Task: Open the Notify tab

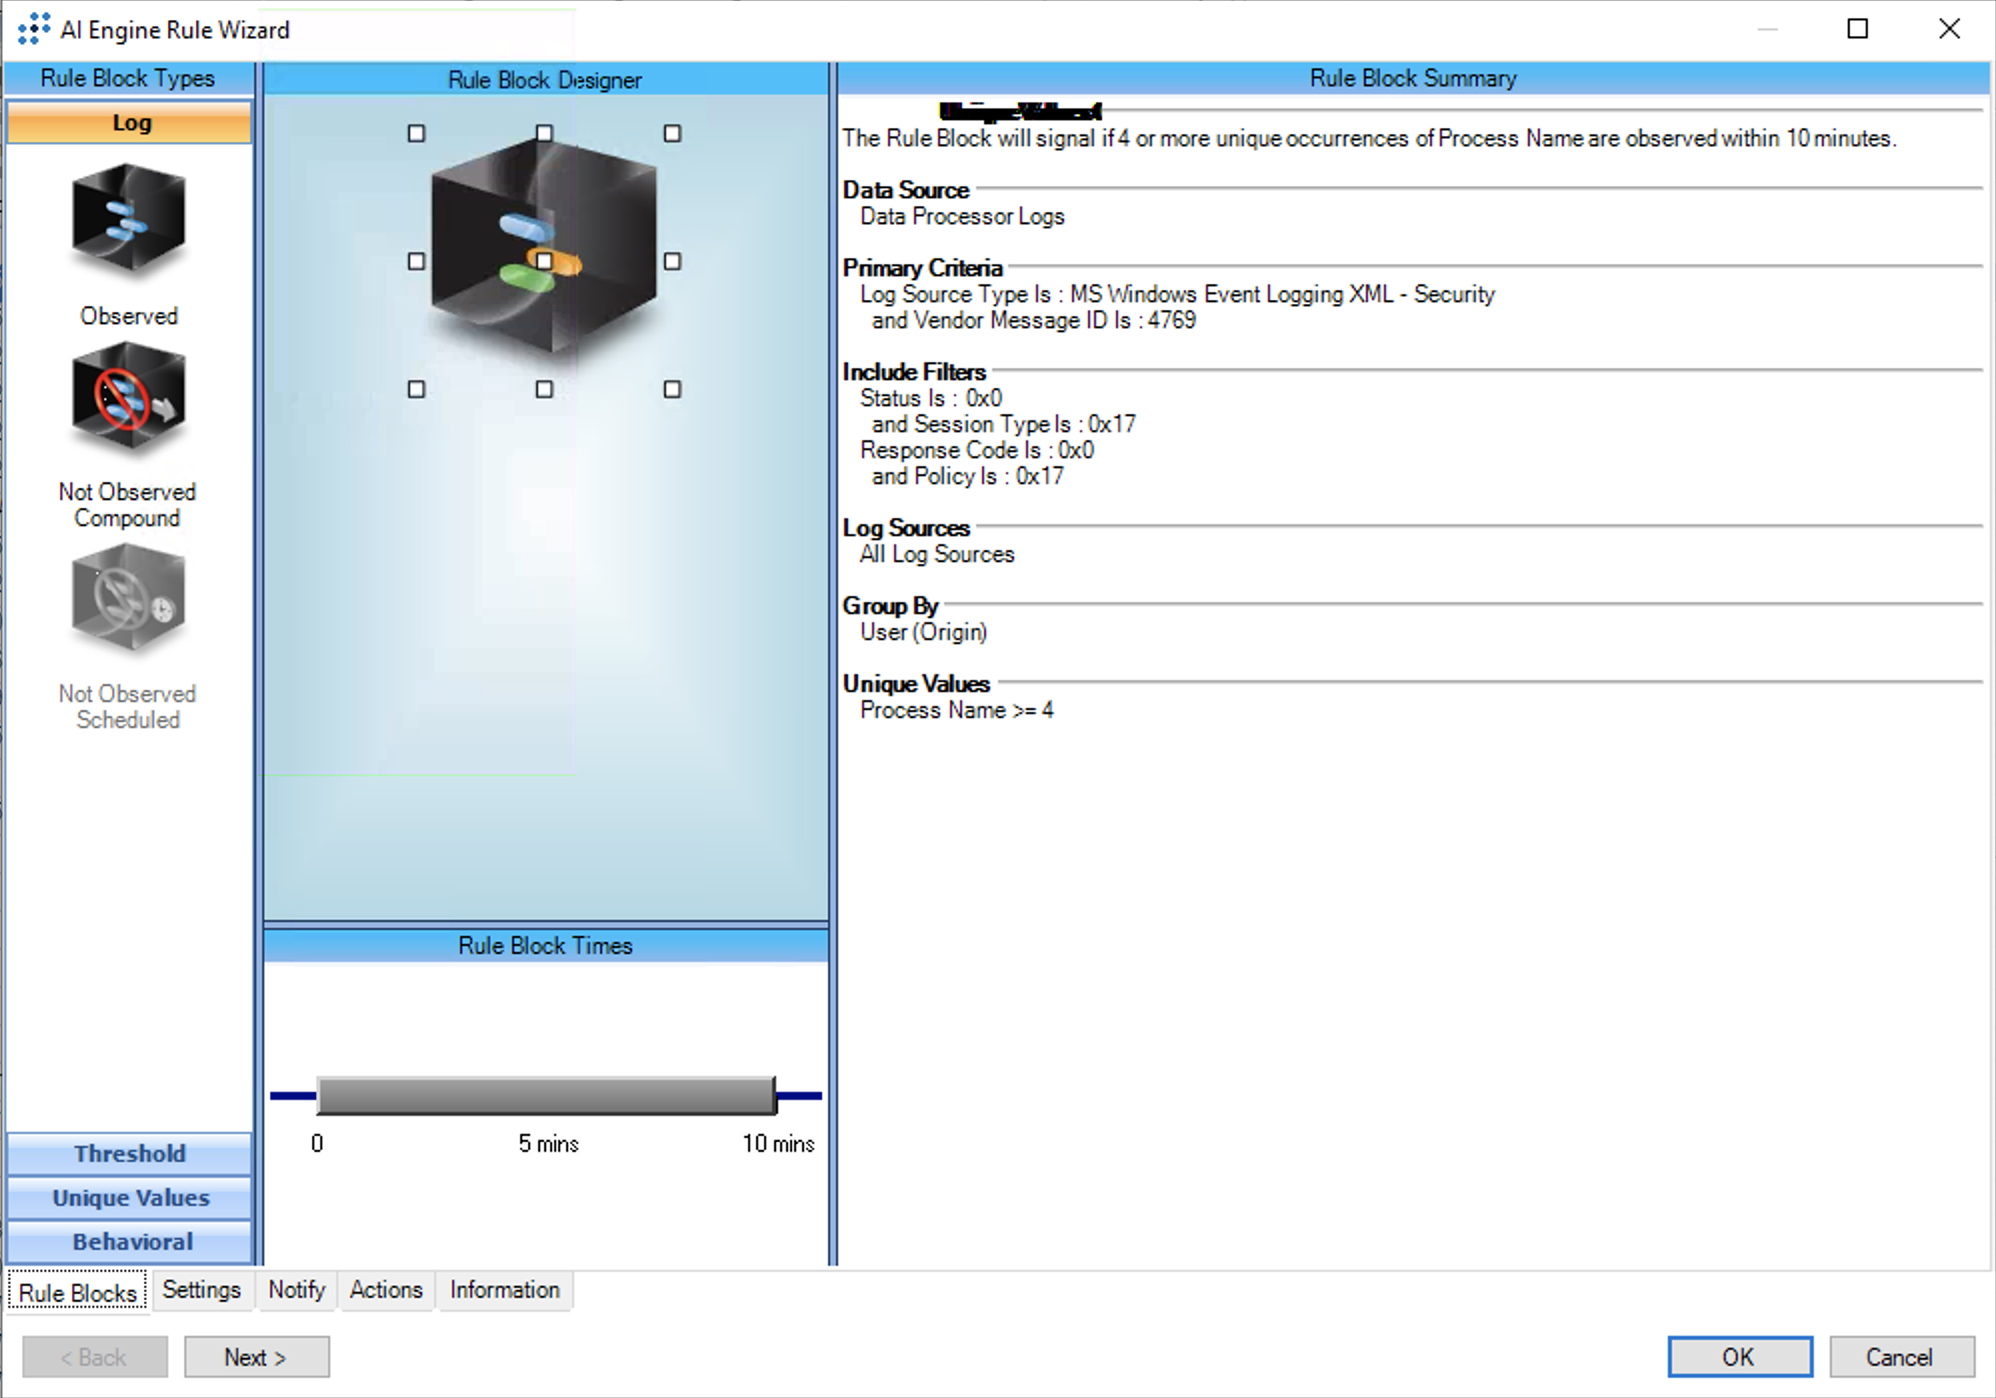Action: pyautogui.click(x=296, y=1289)
